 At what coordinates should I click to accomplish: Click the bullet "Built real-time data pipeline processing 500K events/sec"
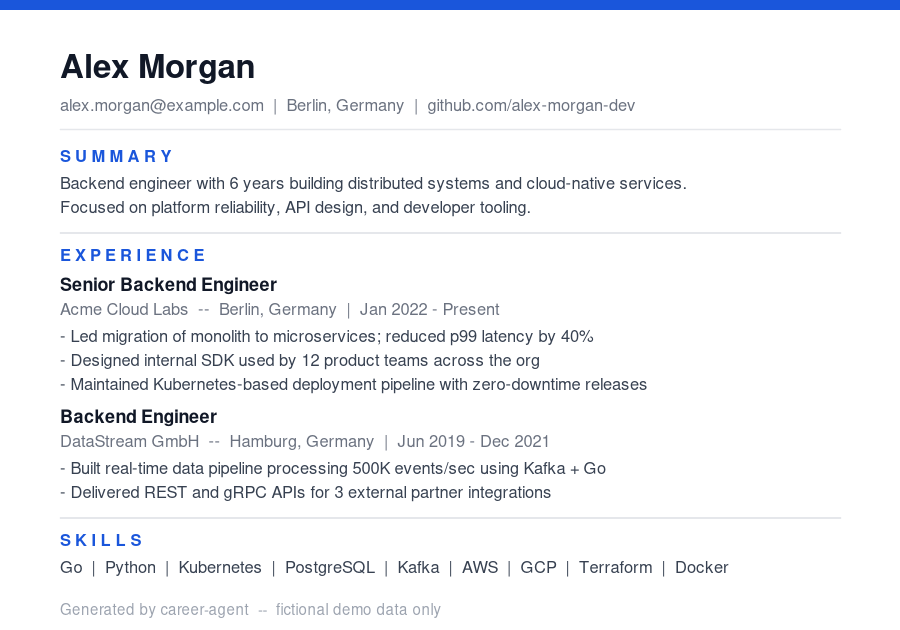tap(333, 469)
